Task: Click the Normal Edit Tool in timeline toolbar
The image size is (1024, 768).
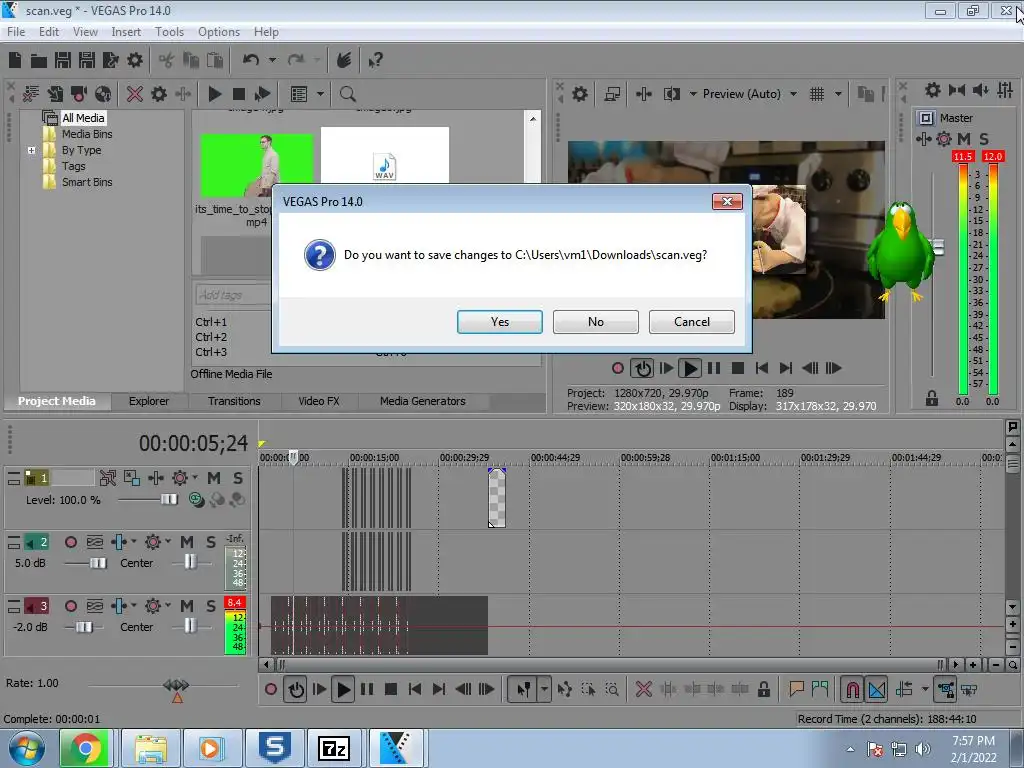Action: (523, 690)
